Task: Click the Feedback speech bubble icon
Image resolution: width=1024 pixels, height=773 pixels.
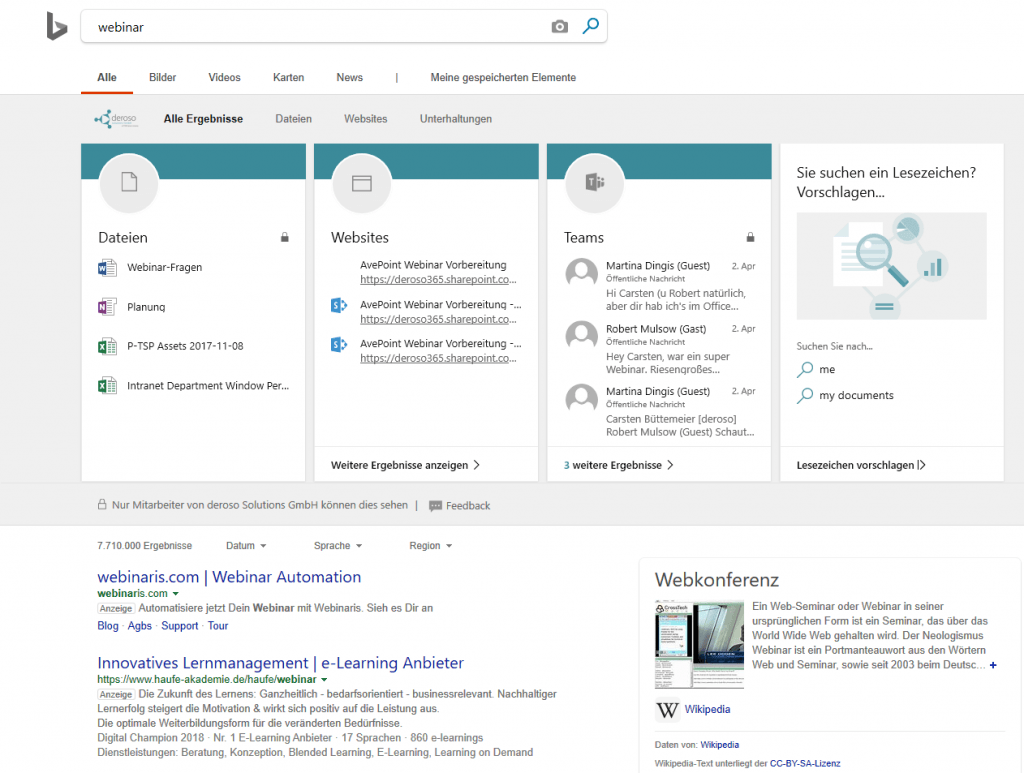Action: click(x=436, y=506)
